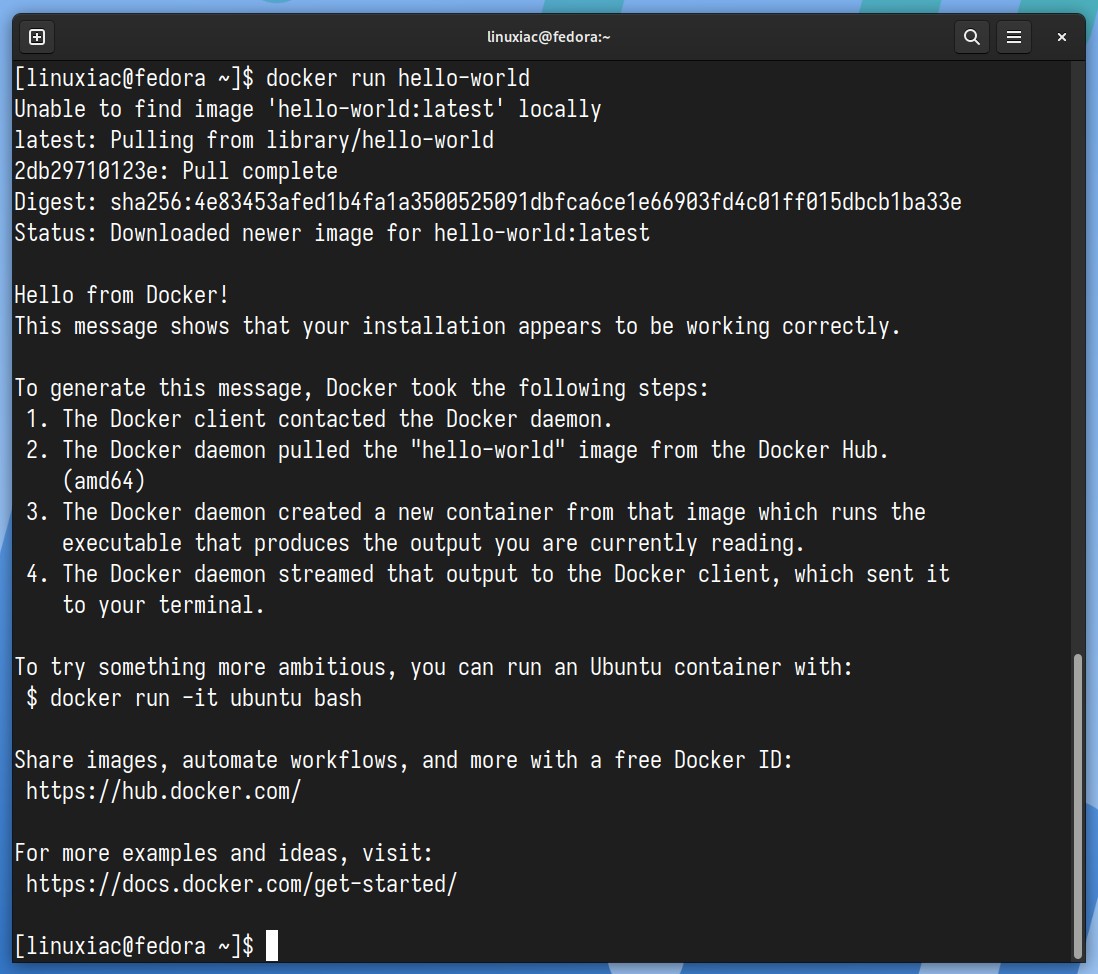This screenshot has height=974, width=1098.
Task: Click 'executable that produces the output' line
Action: coord(433,543)
